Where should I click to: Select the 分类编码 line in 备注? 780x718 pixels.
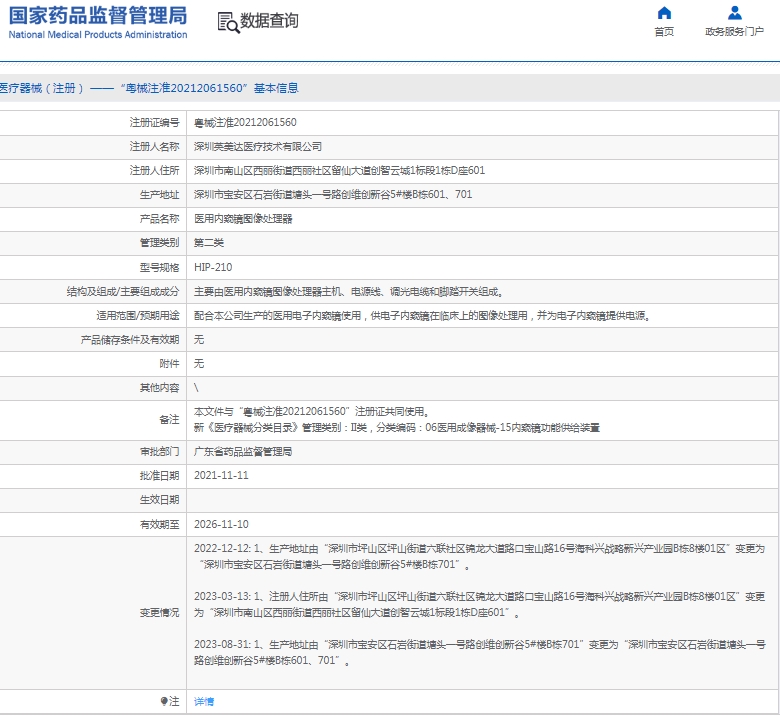(x=397, y=428)
